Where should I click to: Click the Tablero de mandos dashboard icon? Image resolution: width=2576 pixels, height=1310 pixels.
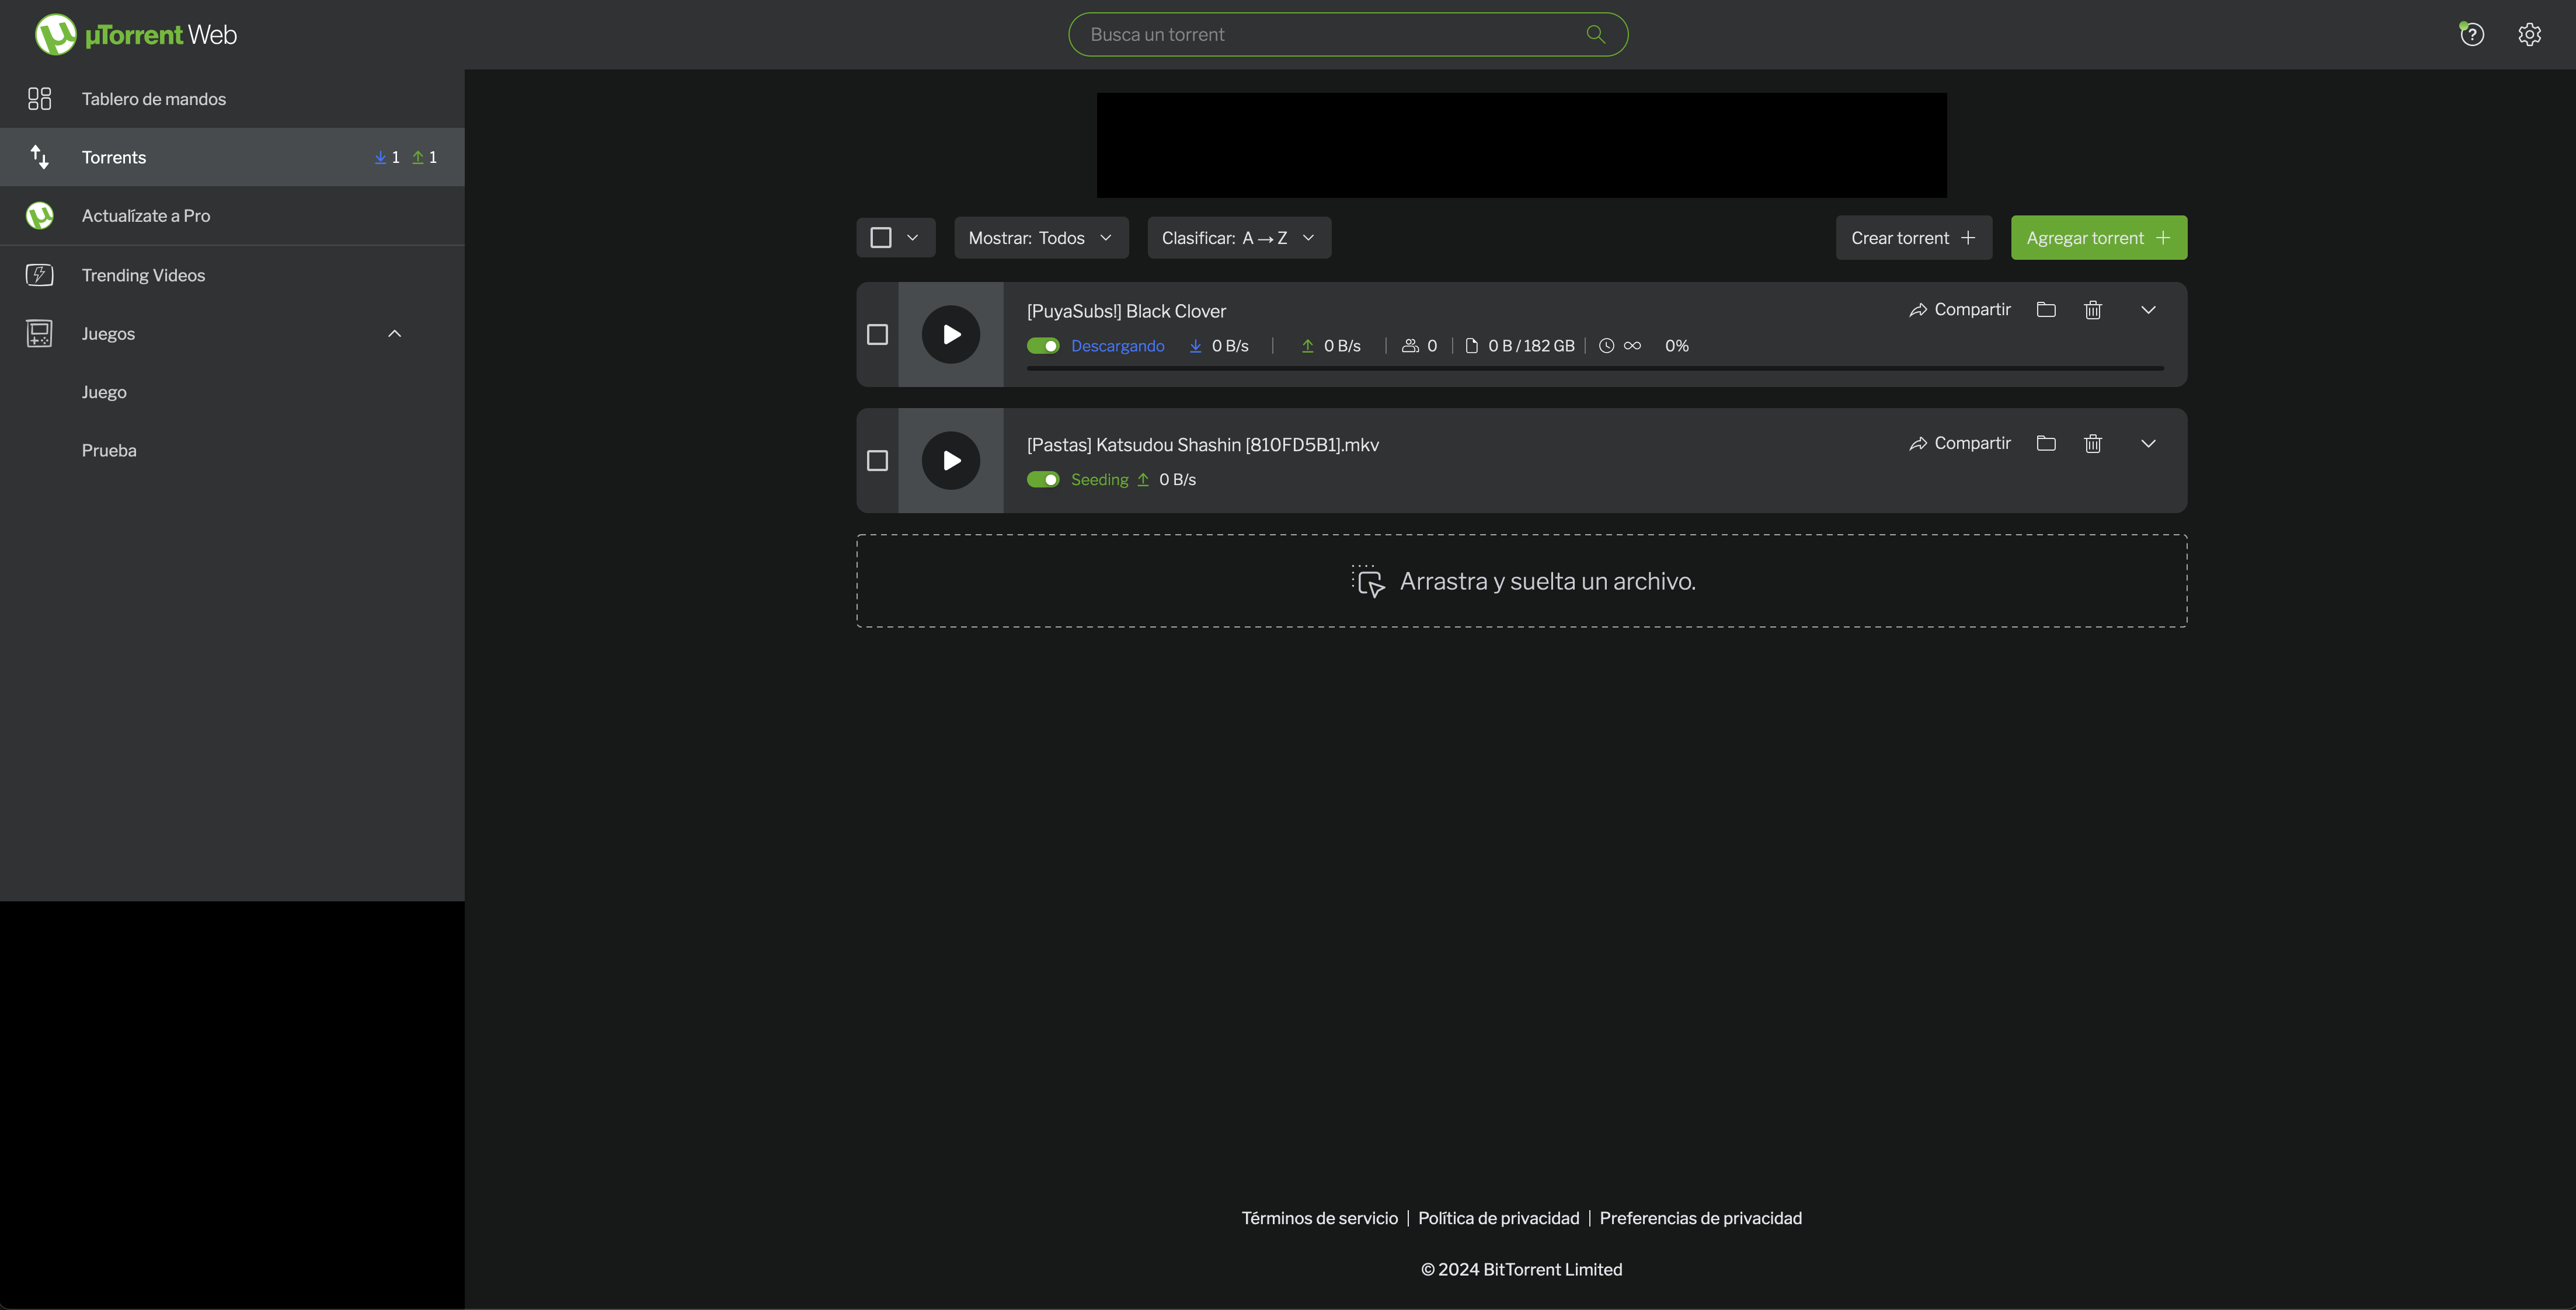39,99
